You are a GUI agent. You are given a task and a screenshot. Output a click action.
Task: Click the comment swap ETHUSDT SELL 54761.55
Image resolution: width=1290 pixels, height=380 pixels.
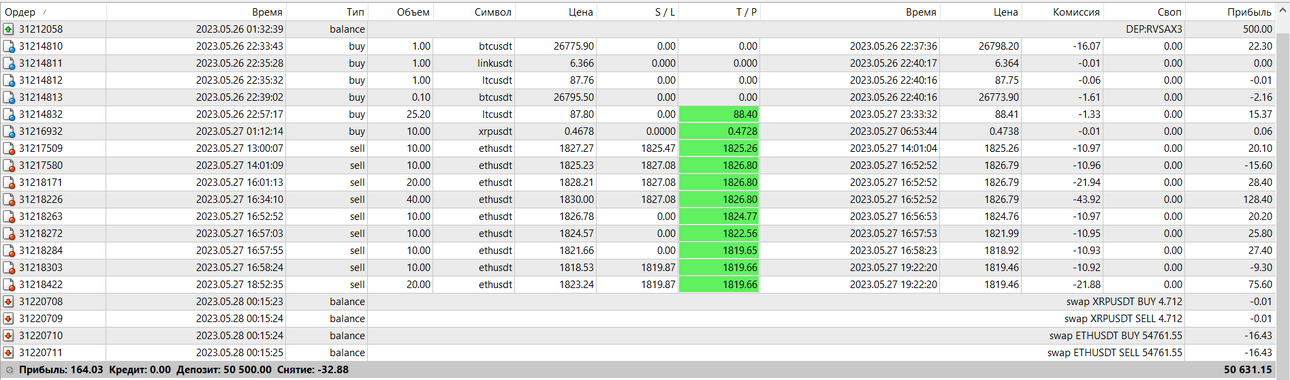(1115, 352)
